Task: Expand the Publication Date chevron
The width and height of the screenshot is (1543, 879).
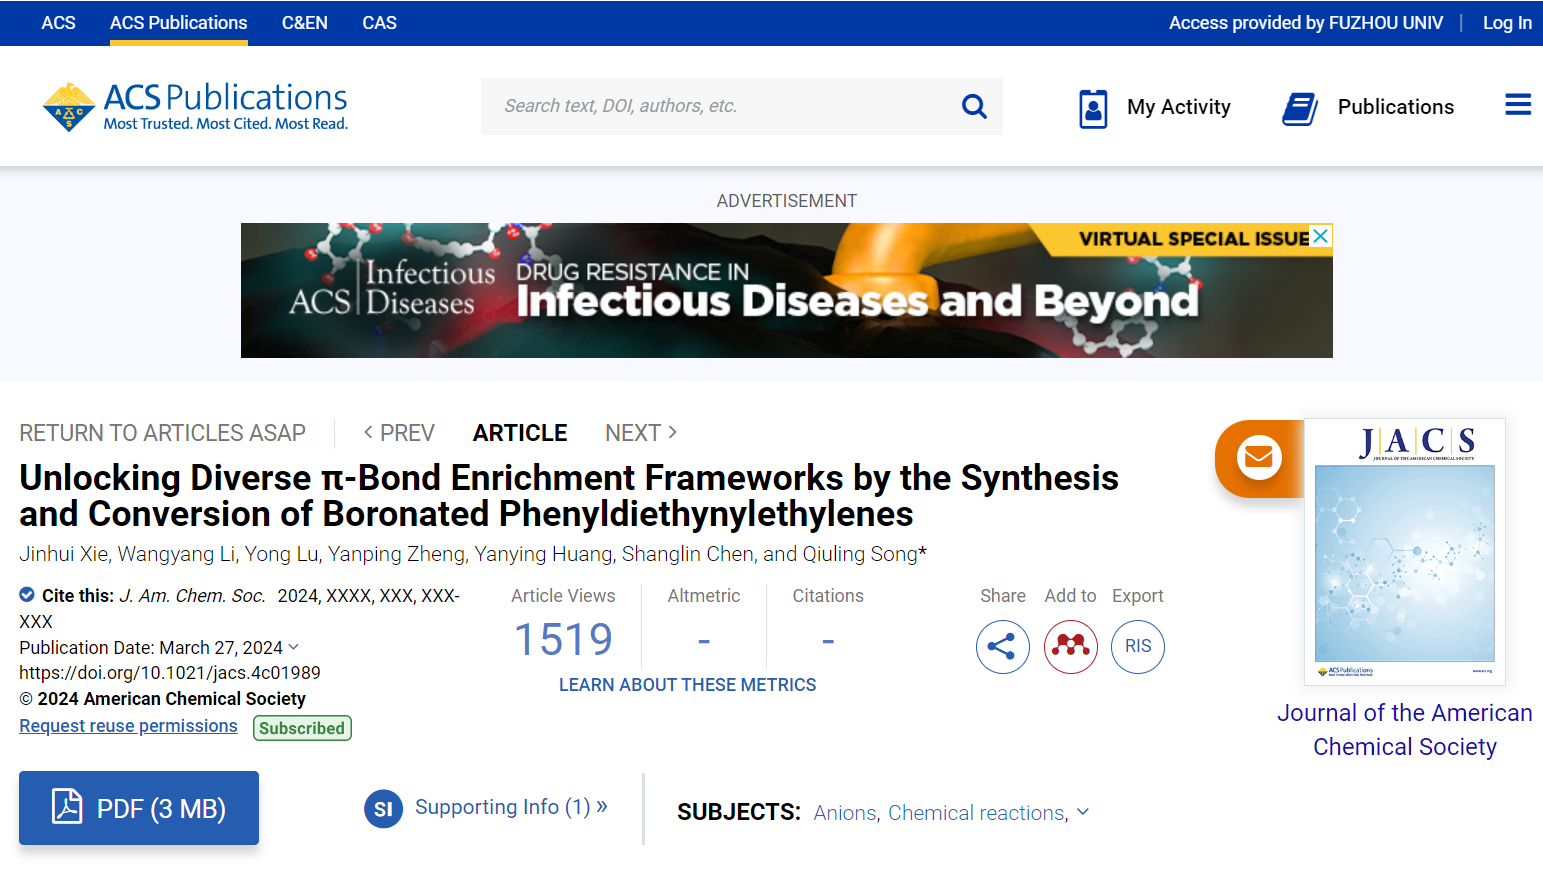Action: tap(294, 647)
